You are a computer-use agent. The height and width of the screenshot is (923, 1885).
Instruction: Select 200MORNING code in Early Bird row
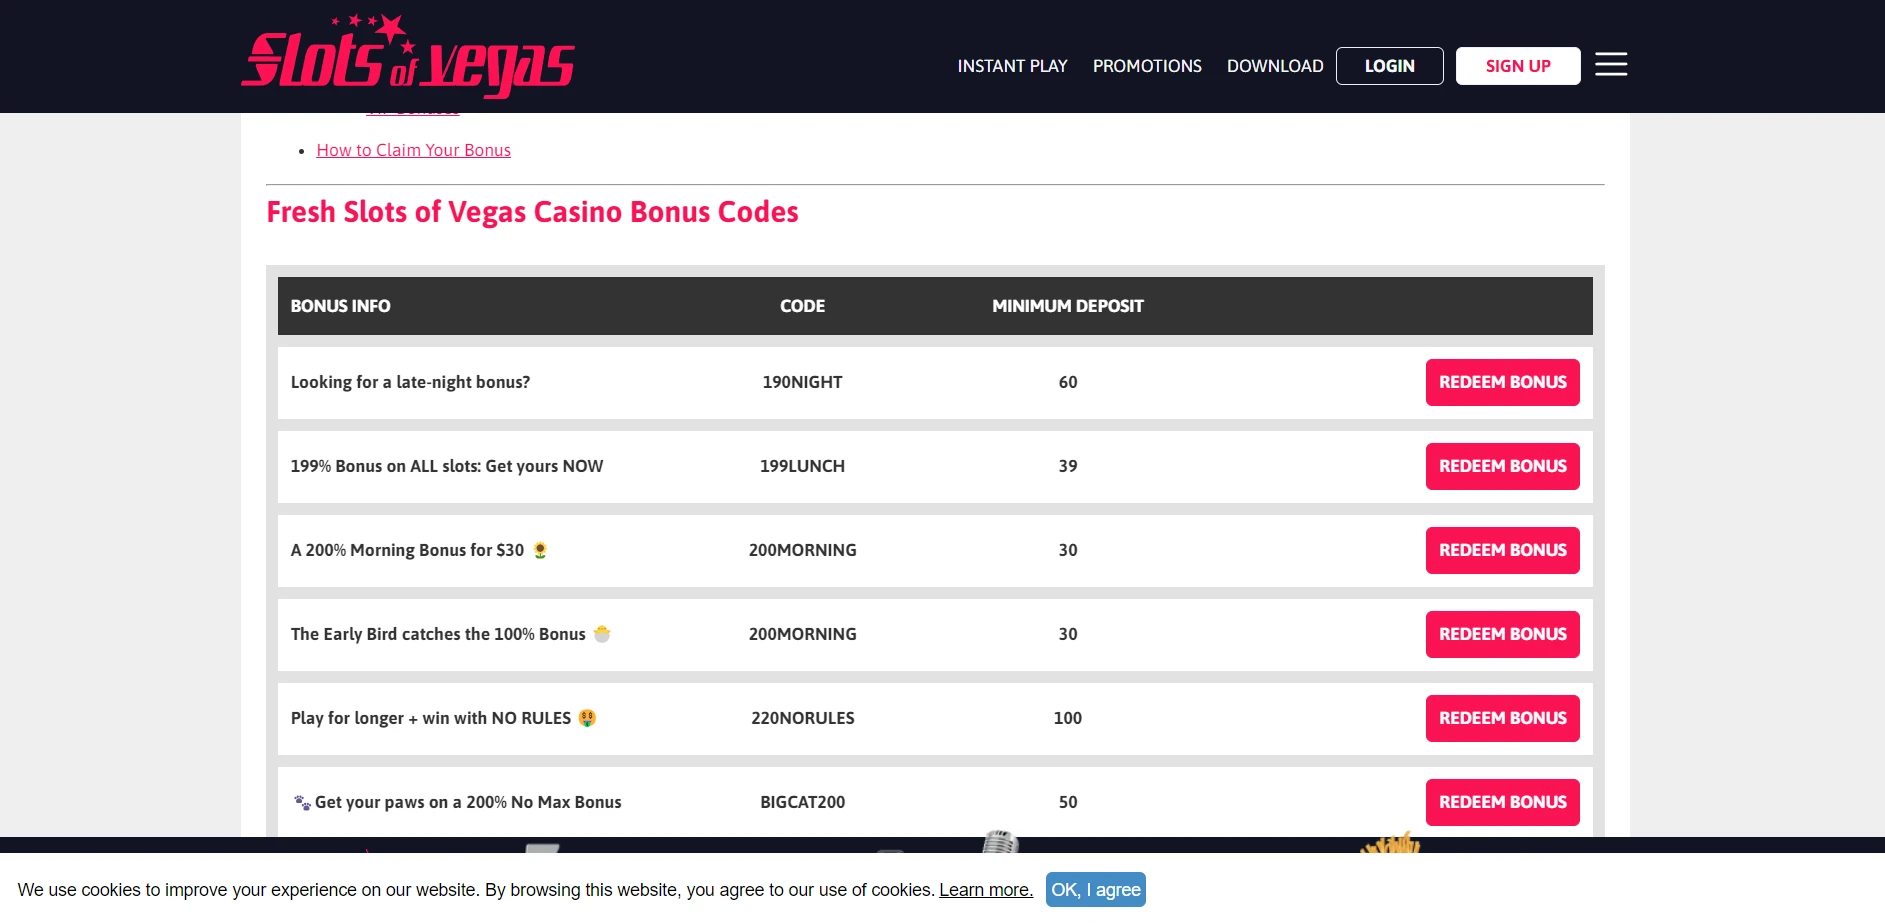click(802, 634)
